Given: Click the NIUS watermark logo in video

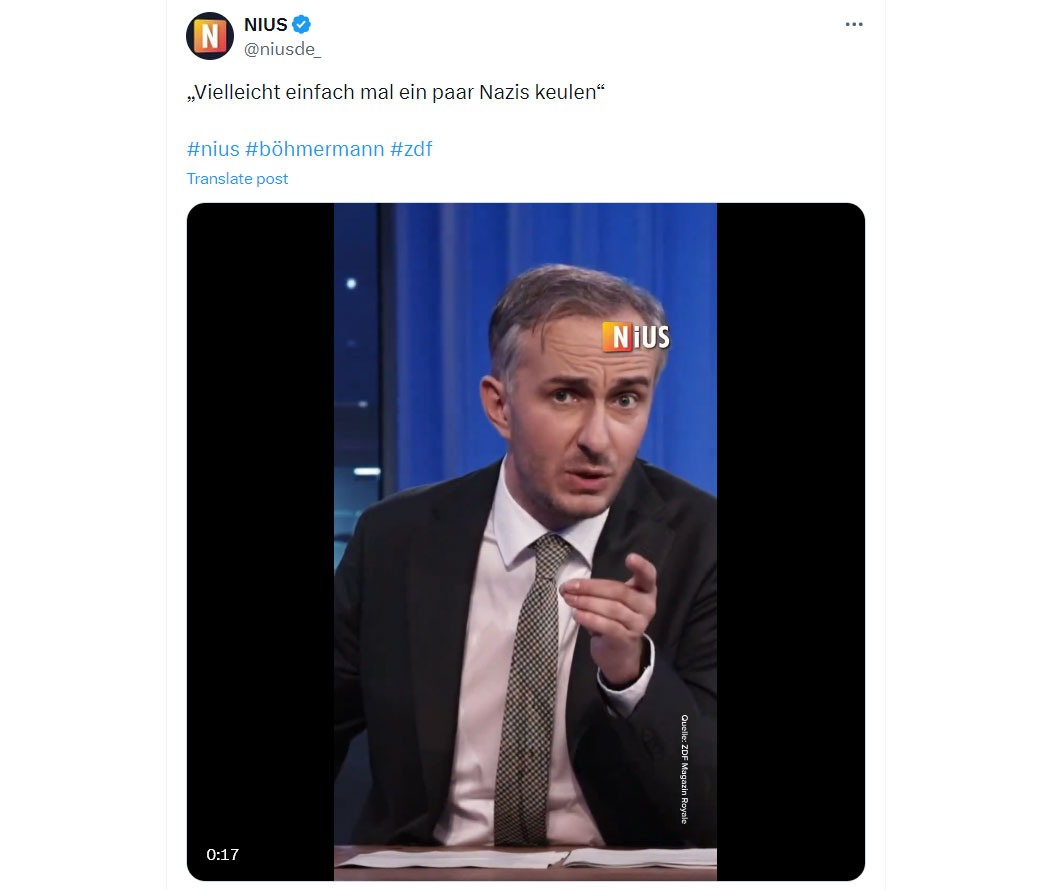Looking at the screenshot, I should click(x=635, y=337).
